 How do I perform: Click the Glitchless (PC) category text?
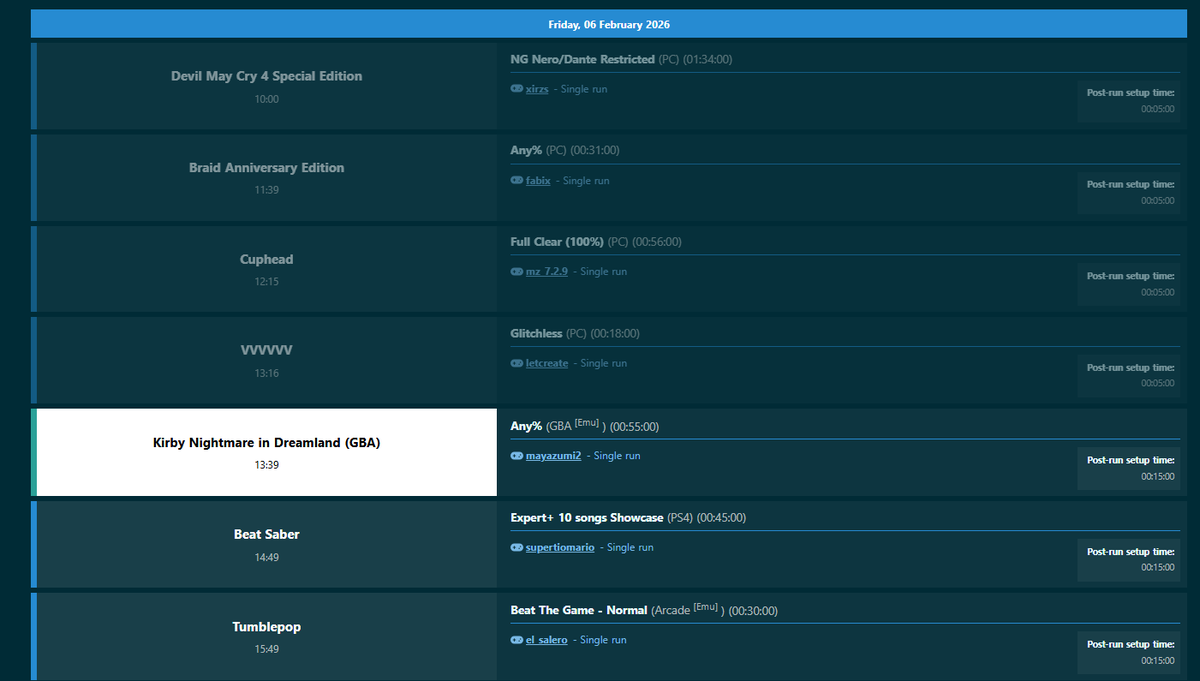click(x=575, y=333)
